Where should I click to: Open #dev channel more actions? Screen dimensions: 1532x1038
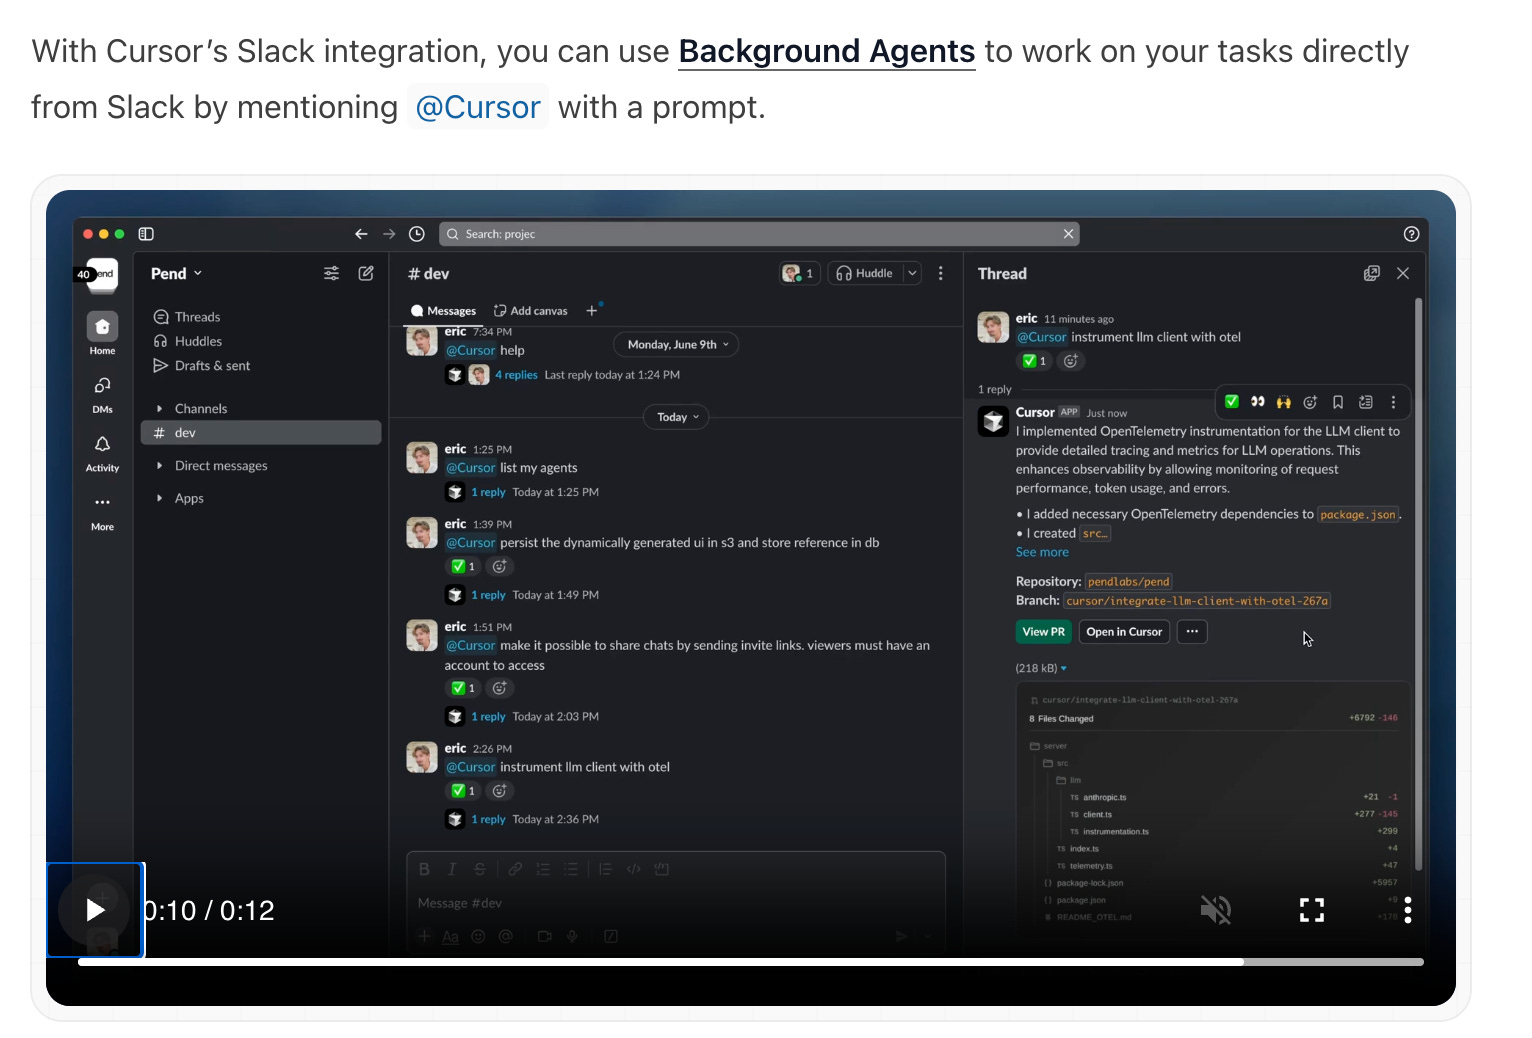coord(940,274)
